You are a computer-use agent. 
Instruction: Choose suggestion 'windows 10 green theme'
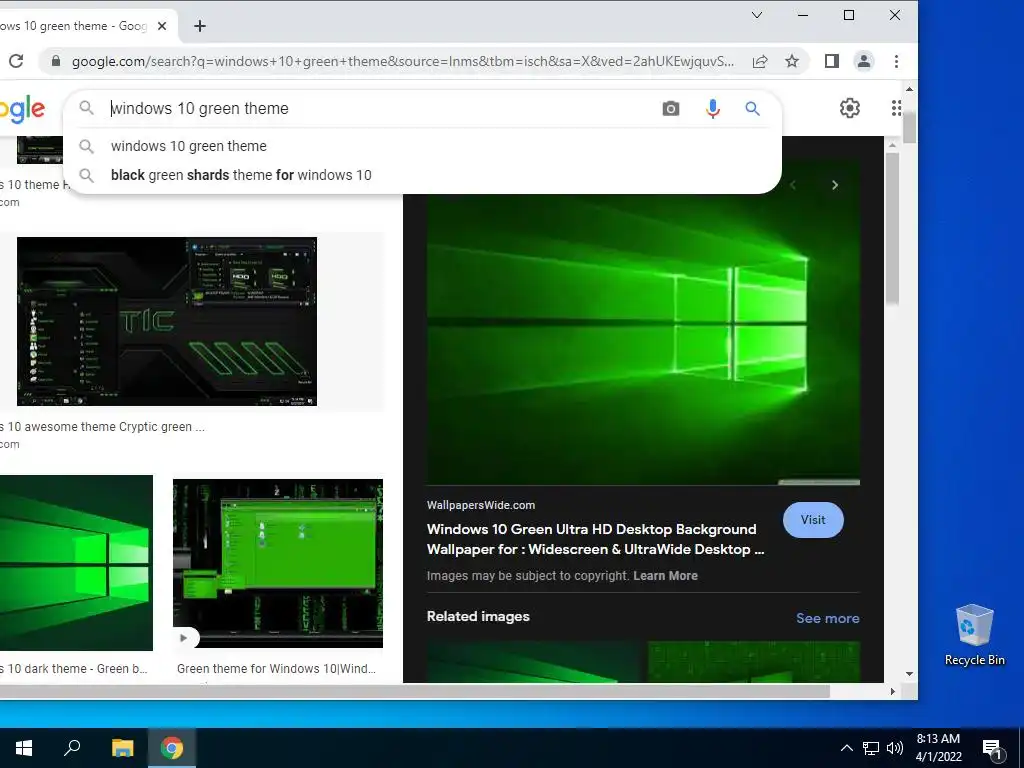point(423,146)
